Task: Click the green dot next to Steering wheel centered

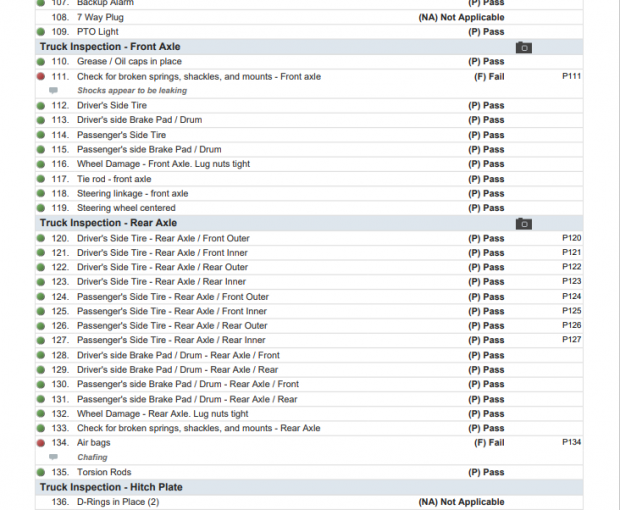Action: (x=41, y=208)
